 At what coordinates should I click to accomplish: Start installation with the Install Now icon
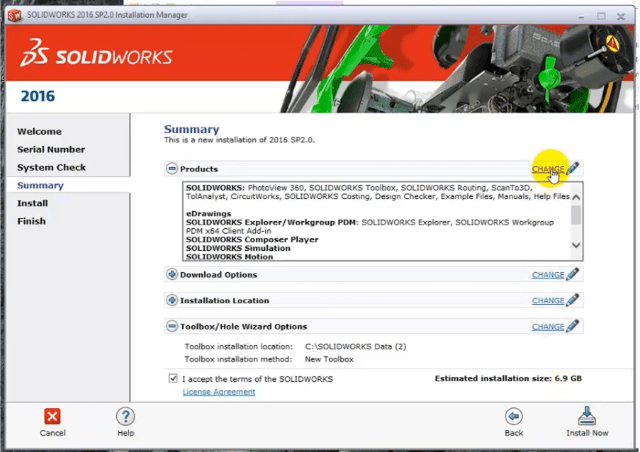(587, 416)
